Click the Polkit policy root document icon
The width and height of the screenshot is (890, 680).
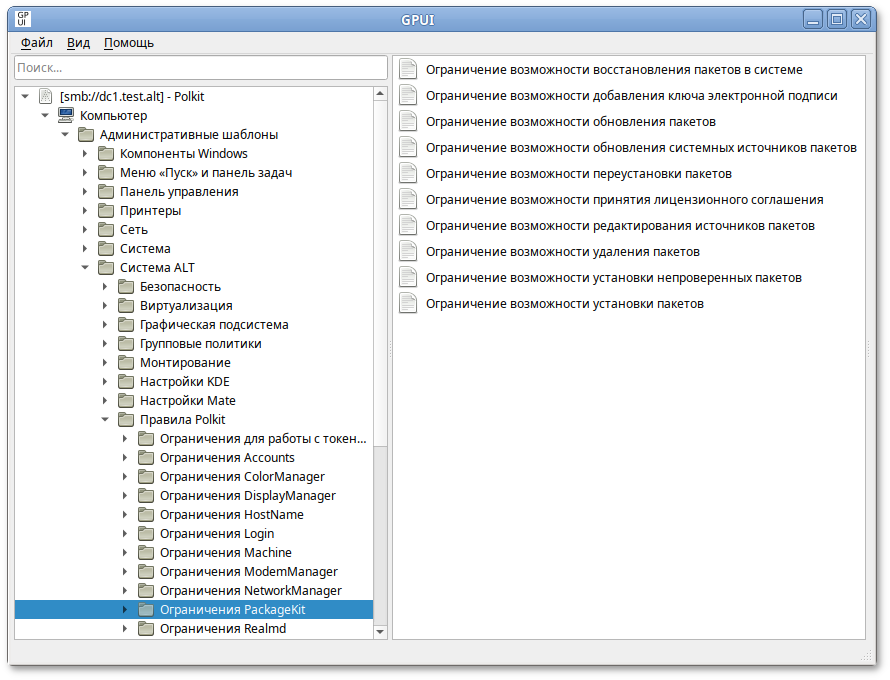point(45,97)
